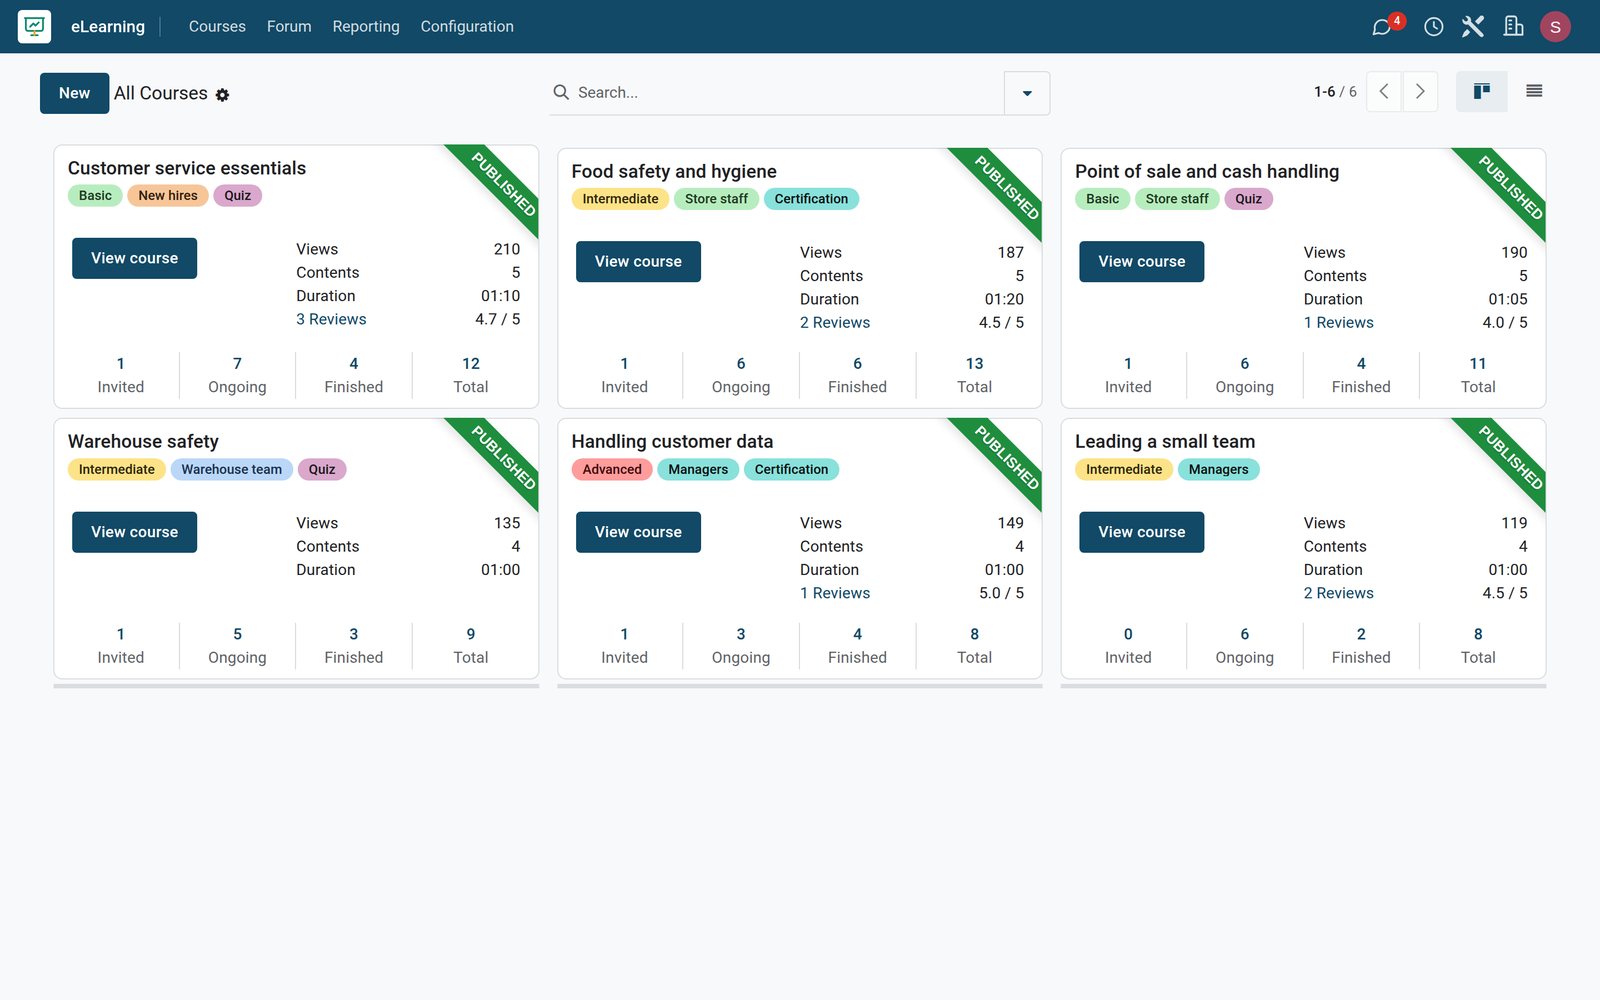This screenshot has width=1600, height=1000.
Task: View the Customer service essentials course
Action: 134,258
